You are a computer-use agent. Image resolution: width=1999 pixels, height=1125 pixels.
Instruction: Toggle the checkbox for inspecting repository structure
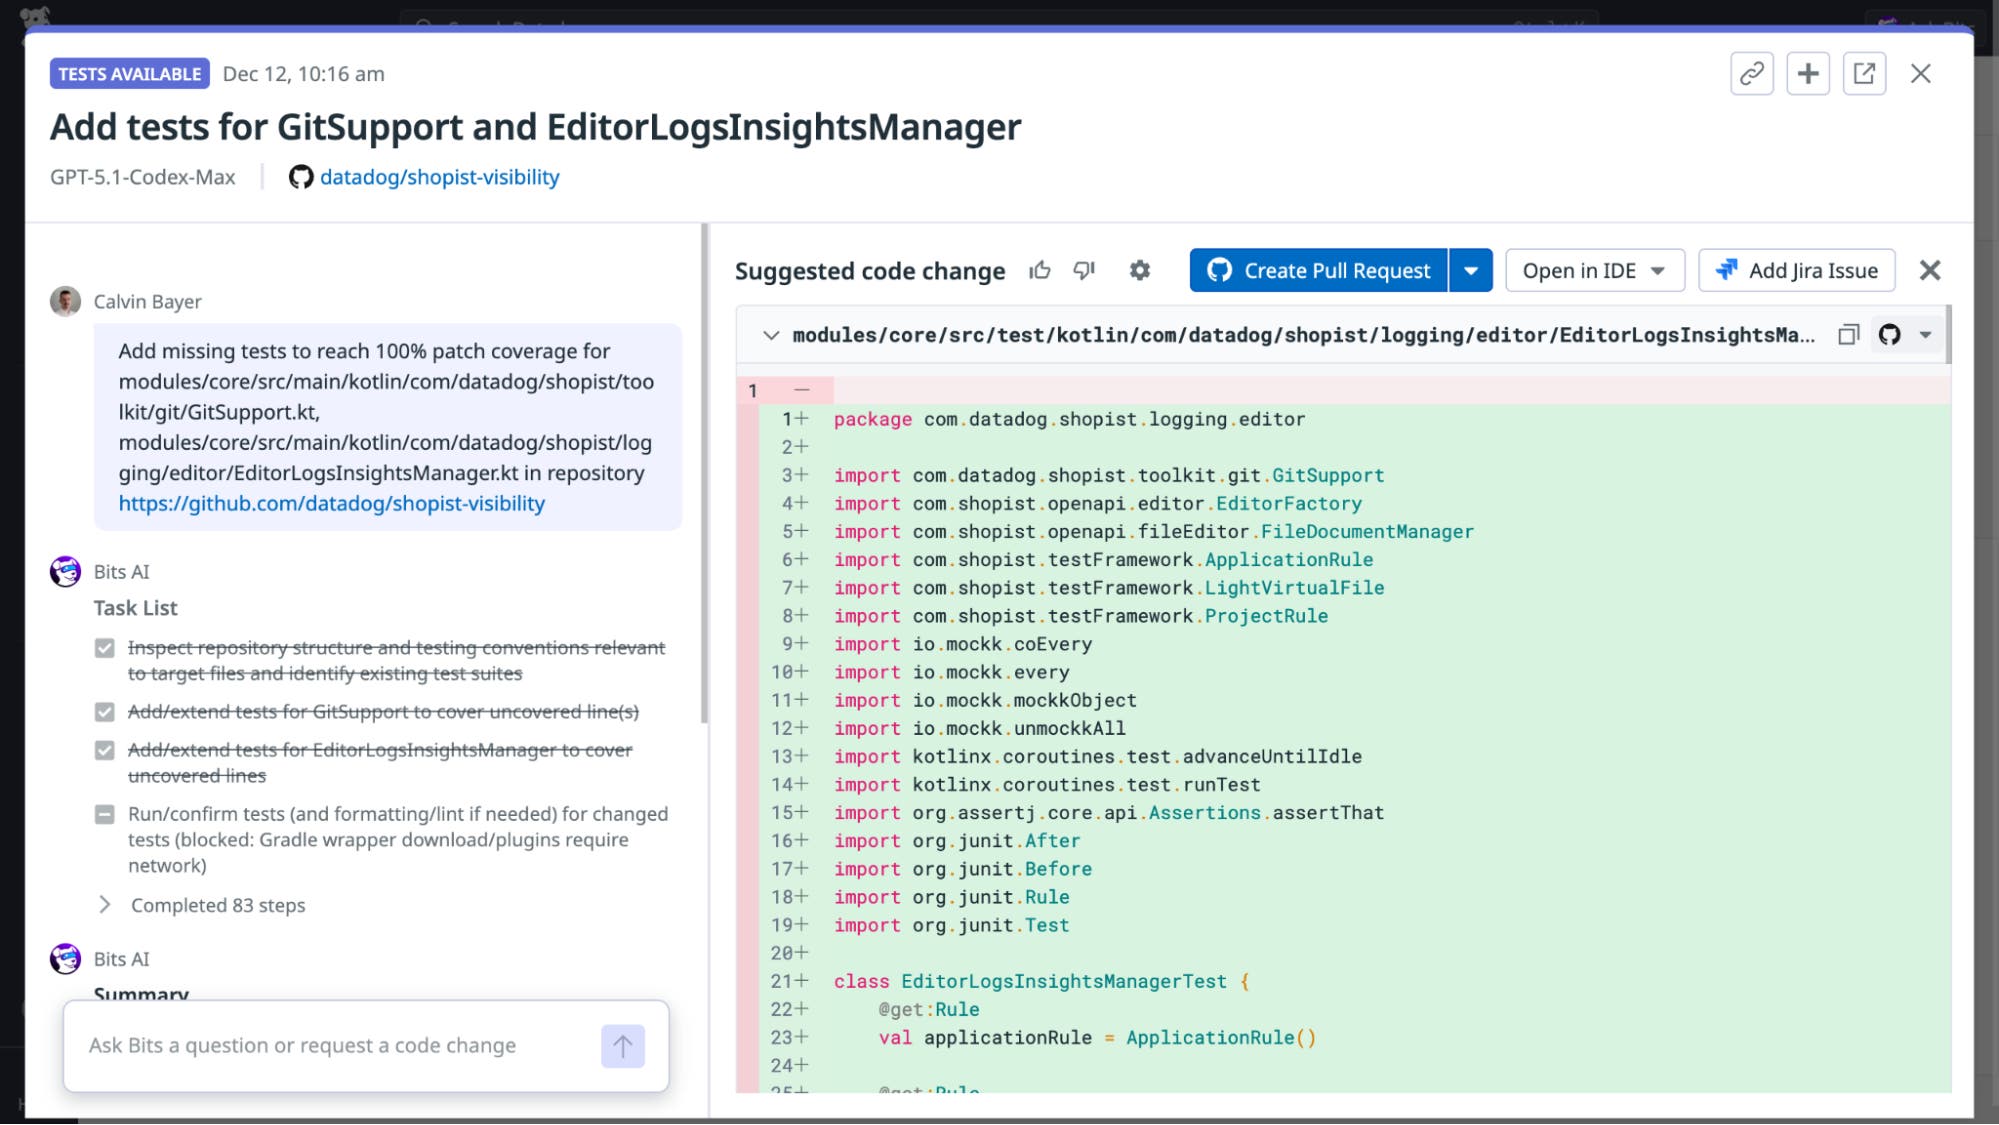tap(105, 648)
